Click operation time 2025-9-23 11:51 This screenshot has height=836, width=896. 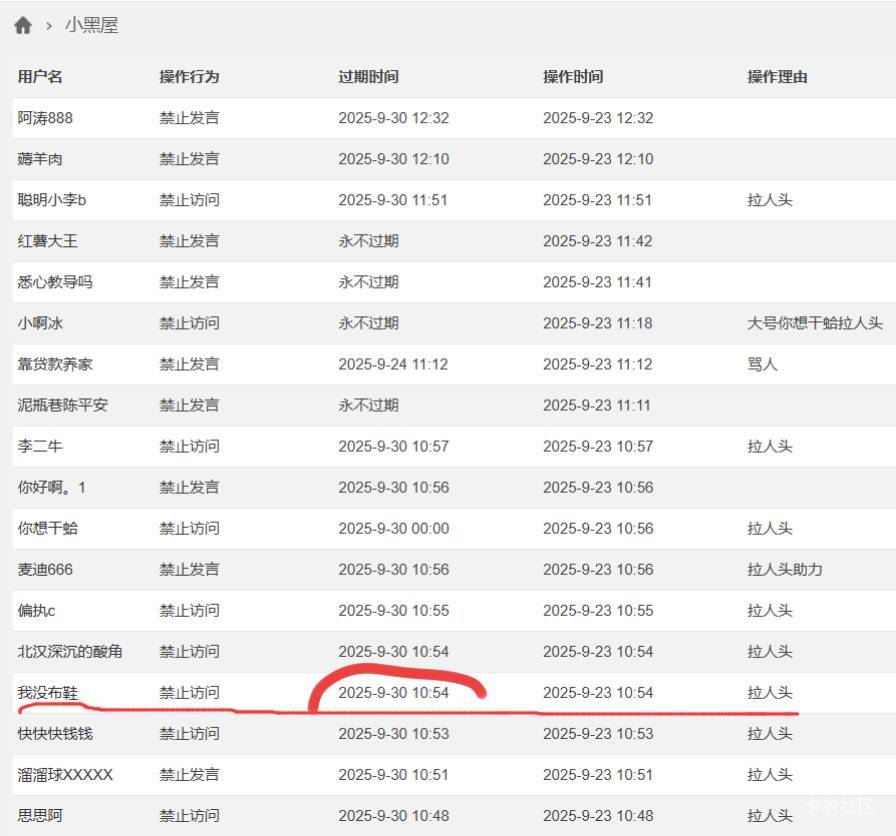(597, 200)
